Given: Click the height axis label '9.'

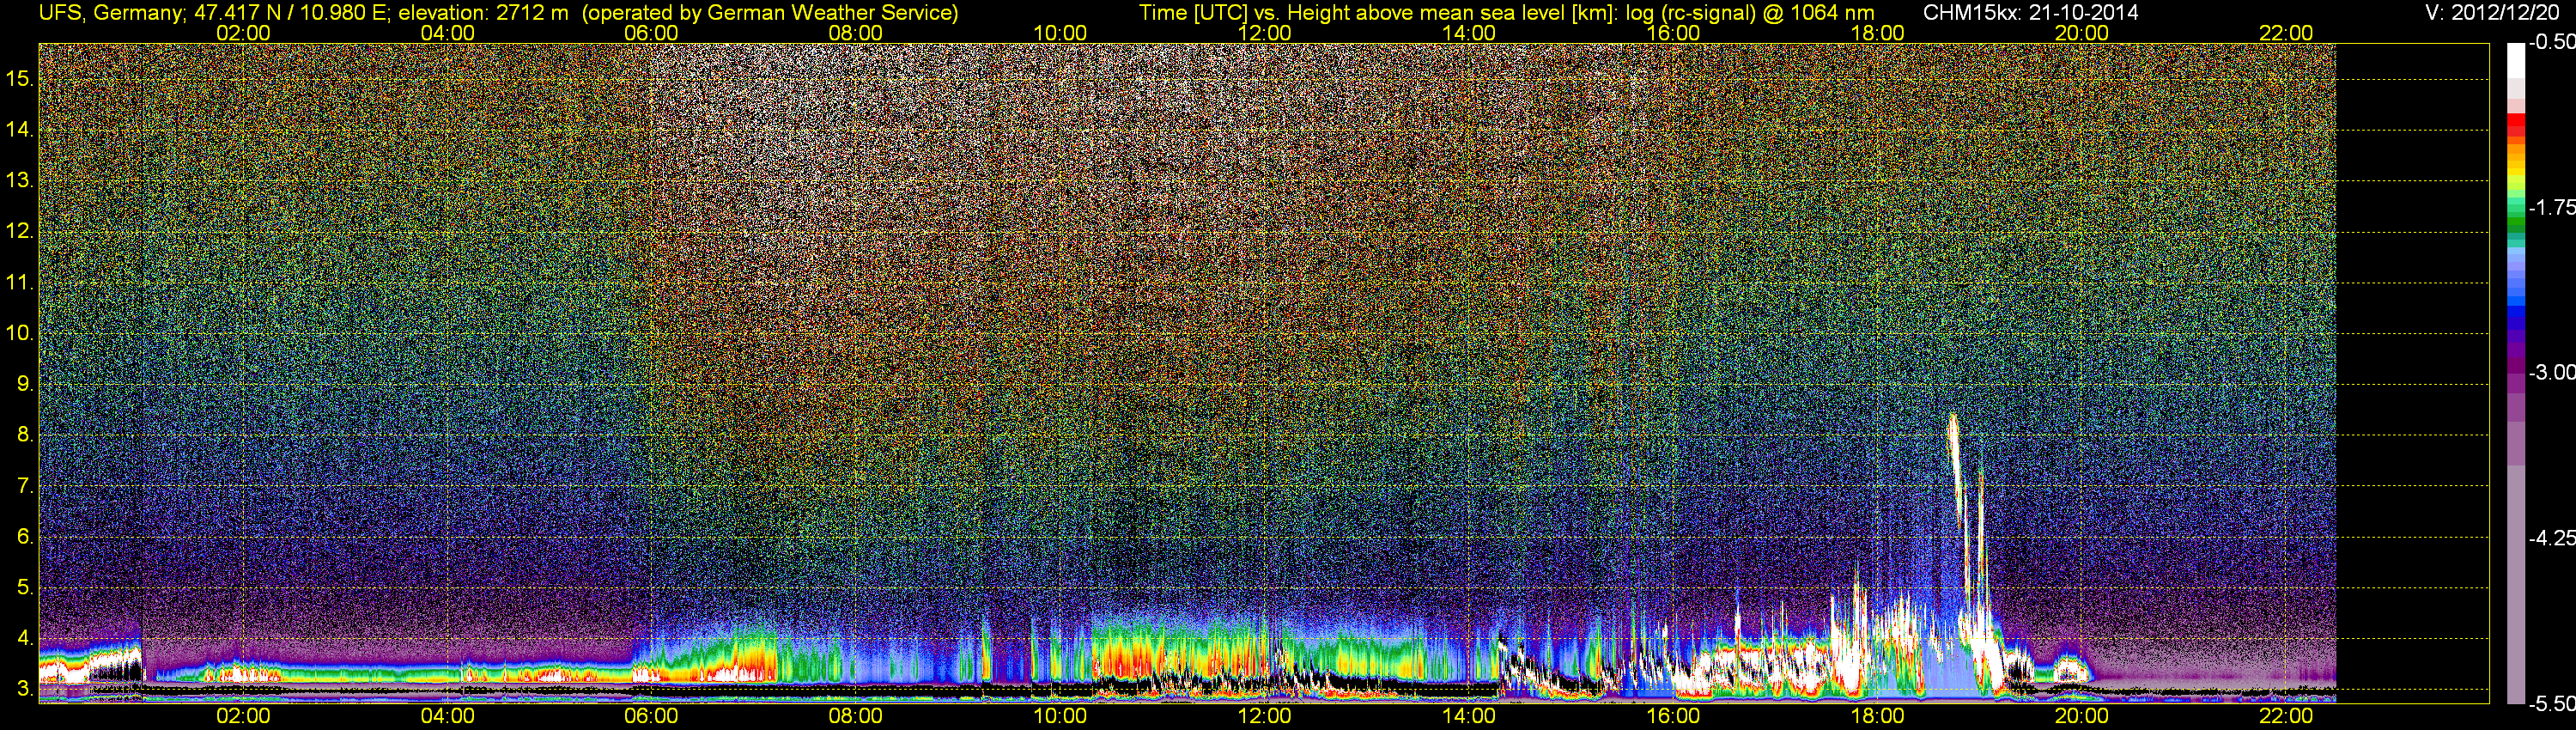Looking at the screenshot, I should (25, 384).
